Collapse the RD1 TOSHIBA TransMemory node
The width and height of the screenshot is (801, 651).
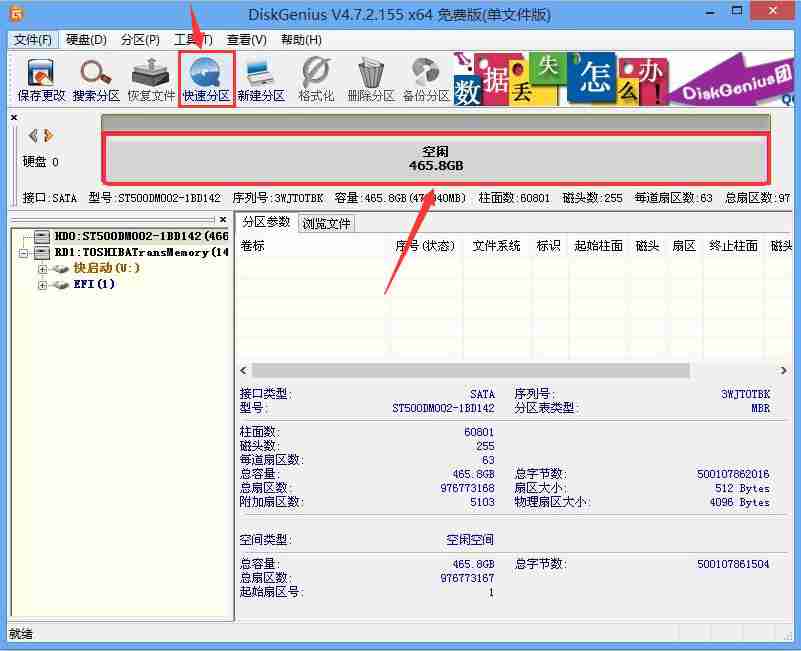[x=23, y=253]
